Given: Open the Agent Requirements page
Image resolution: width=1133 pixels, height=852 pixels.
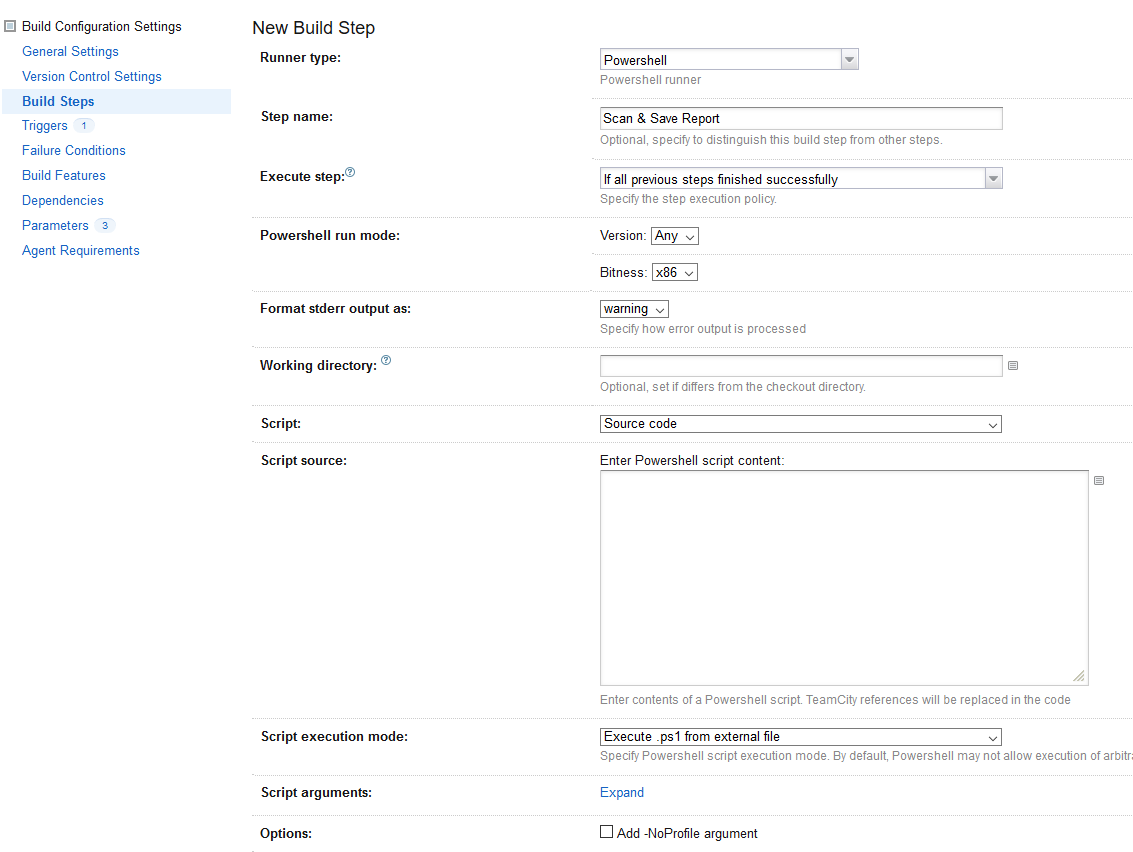Looking at the screenshot, I should click(80, 250).
